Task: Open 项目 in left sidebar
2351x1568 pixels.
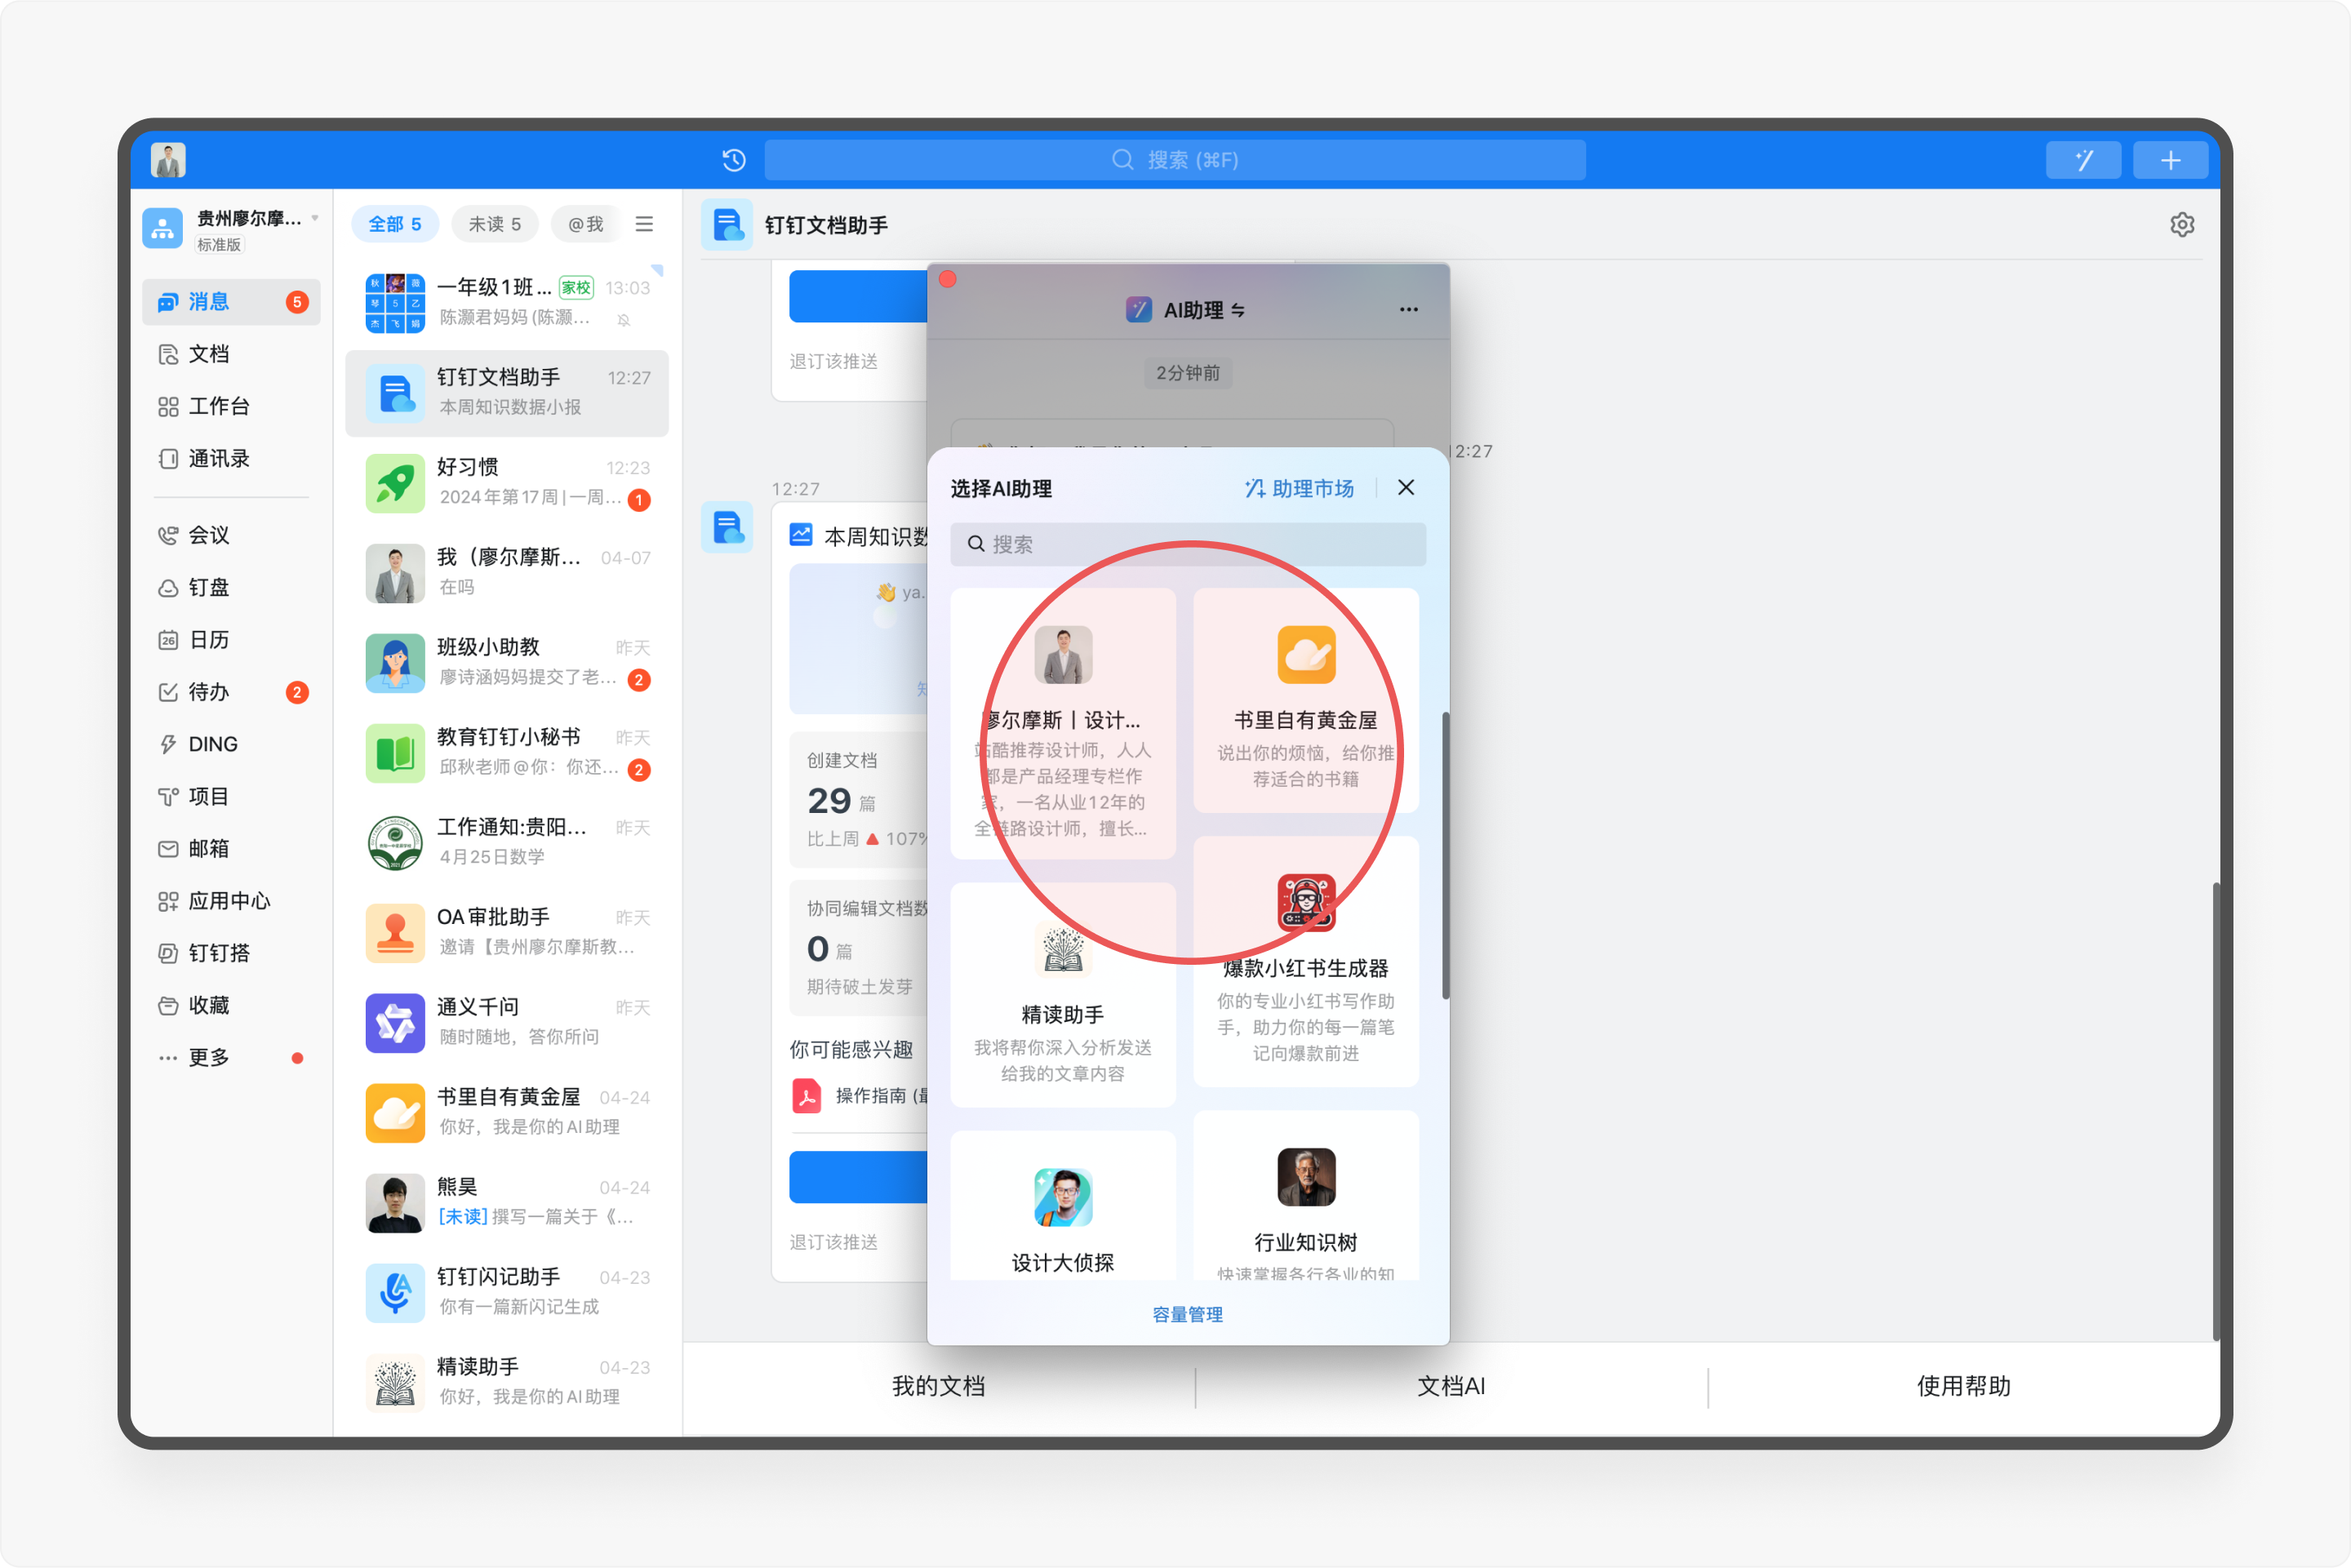Action: 231,796
